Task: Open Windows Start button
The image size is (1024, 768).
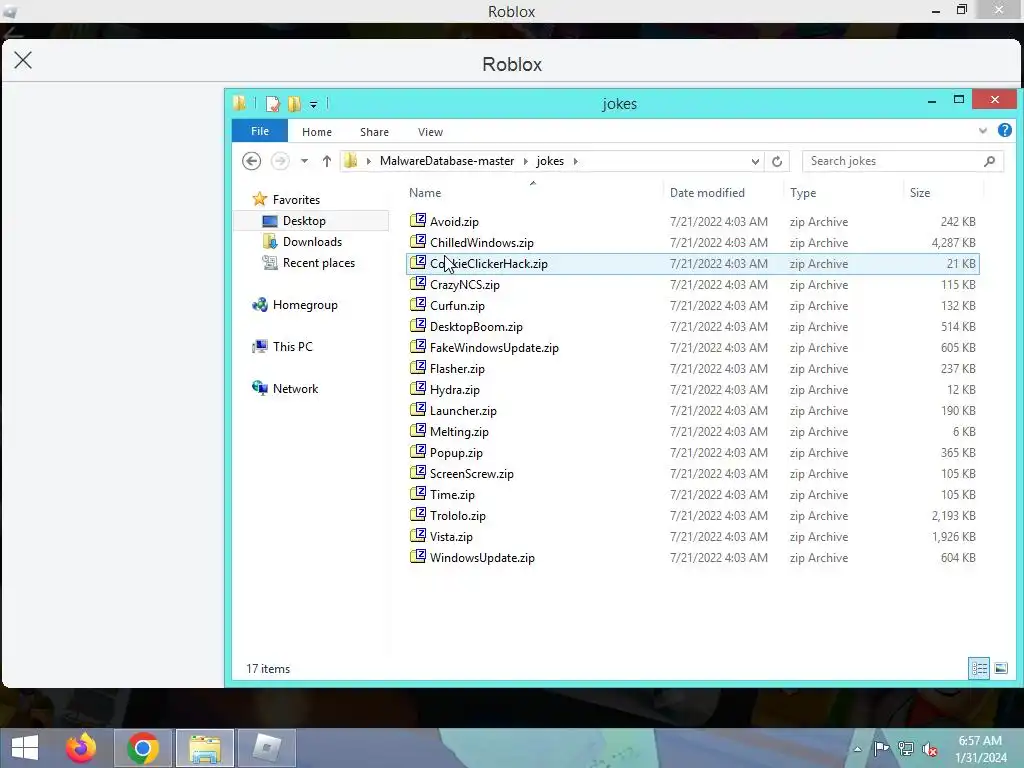Action: pyautogui.click(x=25, y=748)
